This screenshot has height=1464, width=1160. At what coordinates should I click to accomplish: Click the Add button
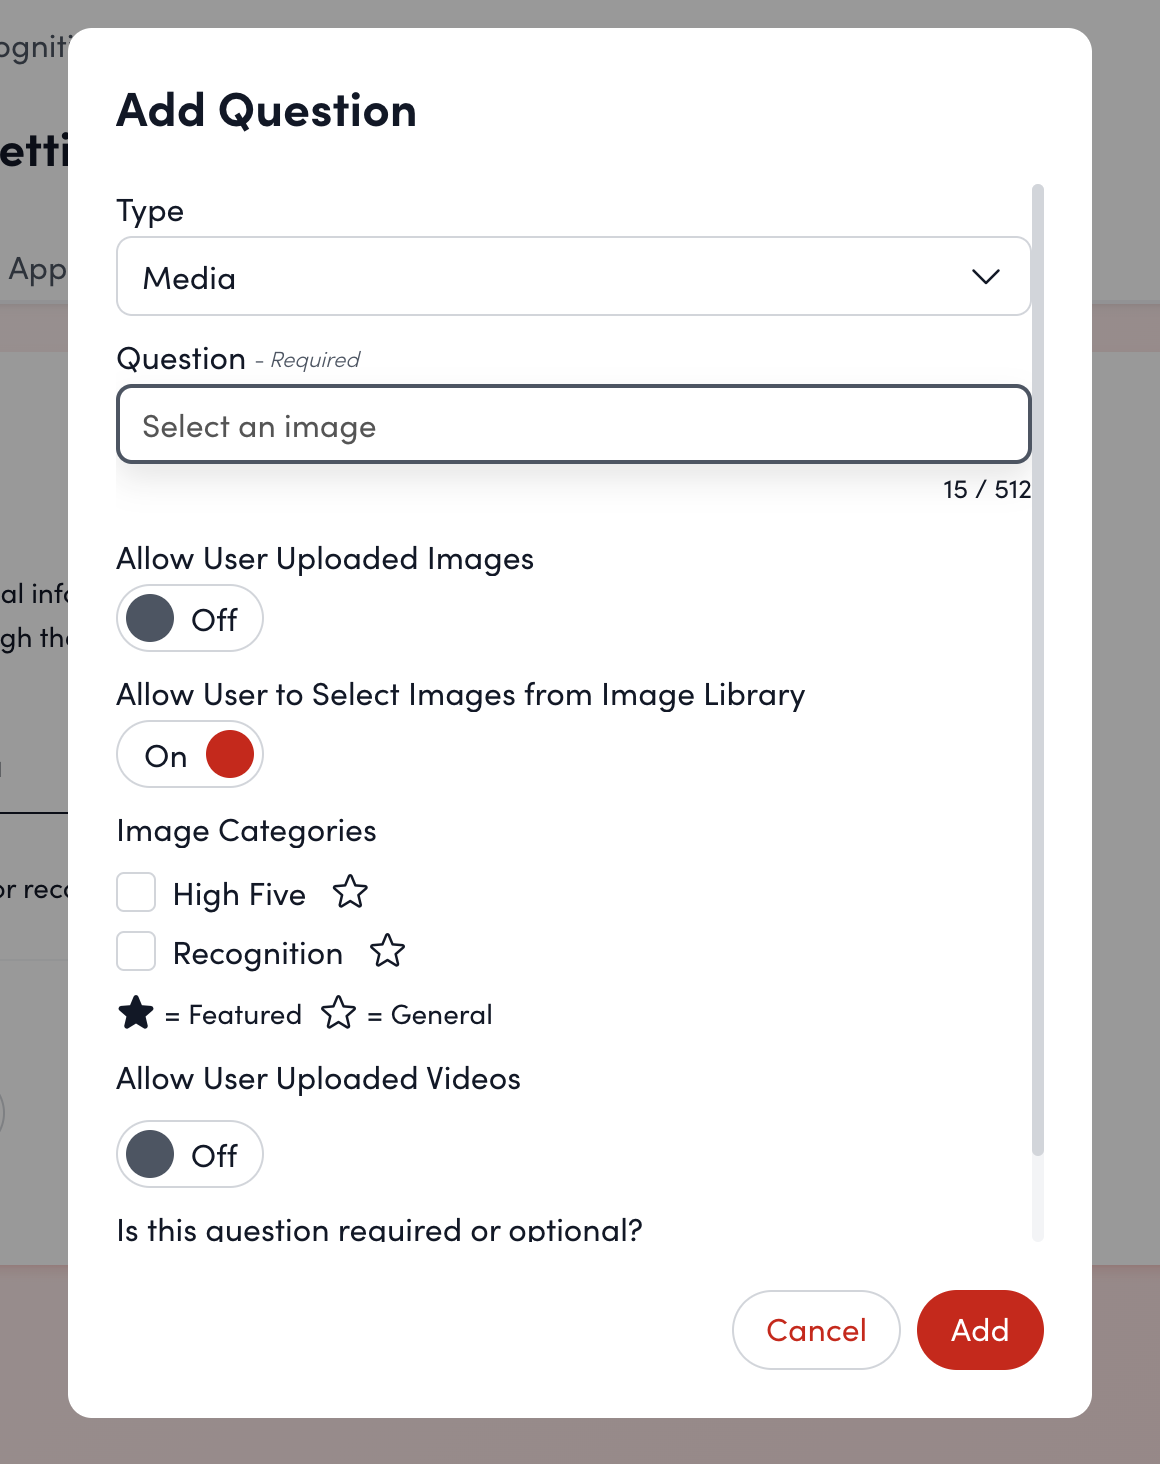(x=979, y=1330)
